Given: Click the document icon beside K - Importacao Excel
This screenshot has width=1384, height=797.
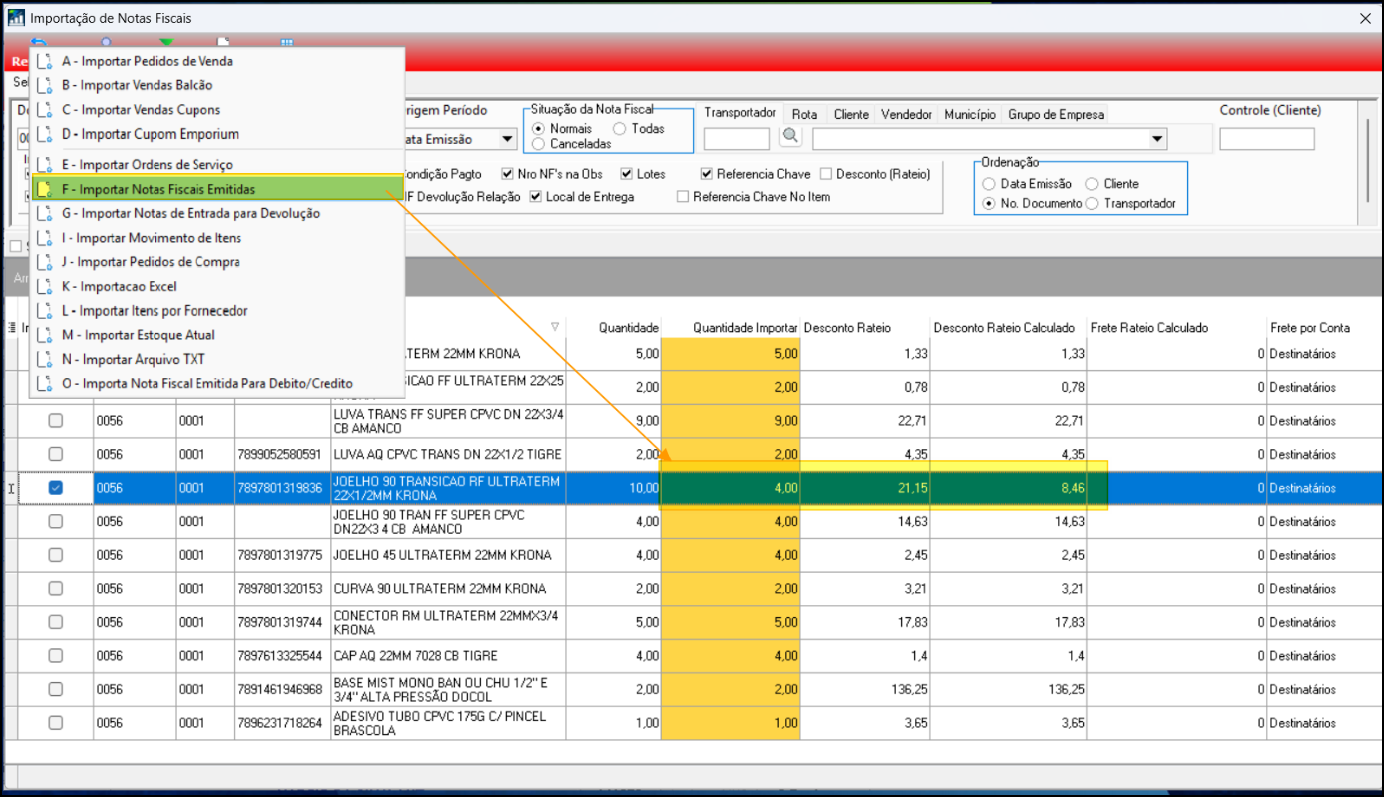Looking at the screenshot, I should tap(43, 286).
